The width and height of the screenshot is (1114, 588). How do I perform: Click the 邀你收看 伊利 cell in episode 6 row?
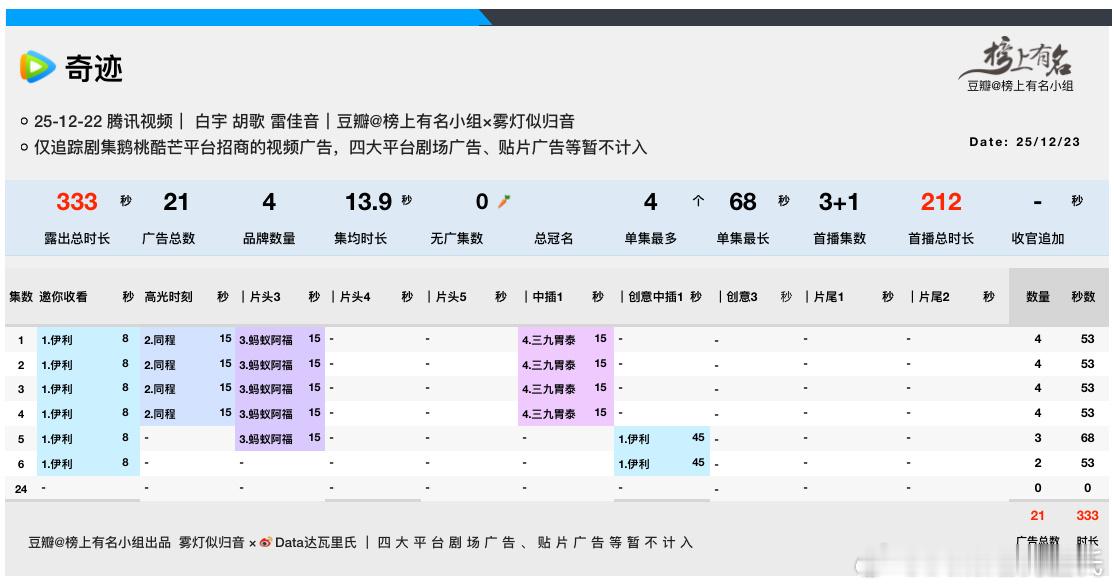[88, 464]
